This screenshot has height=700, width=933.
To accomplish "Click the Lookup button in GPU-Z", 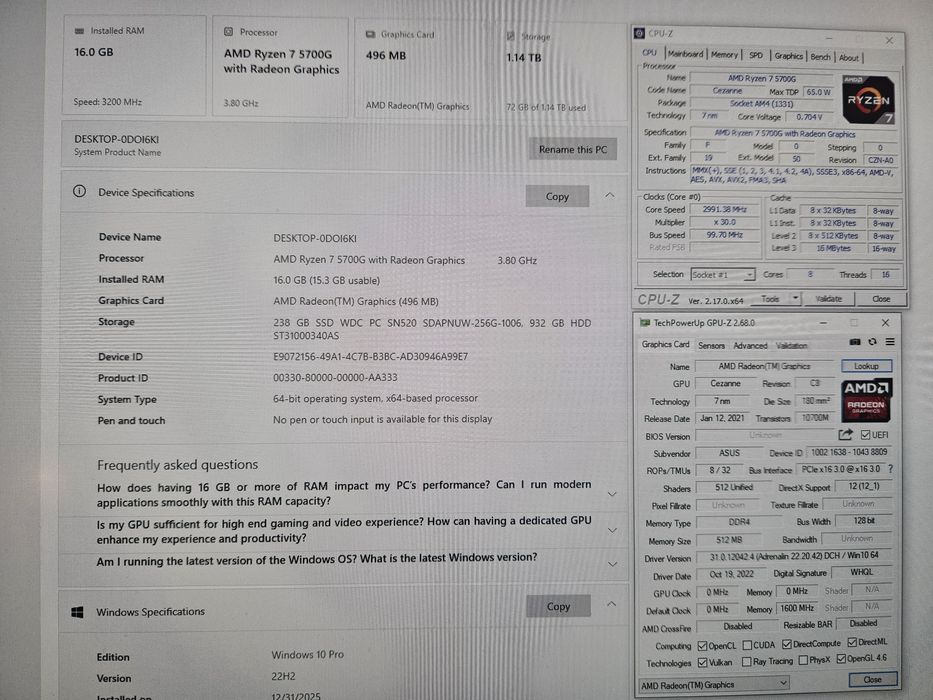I will (x=866, y=366).
